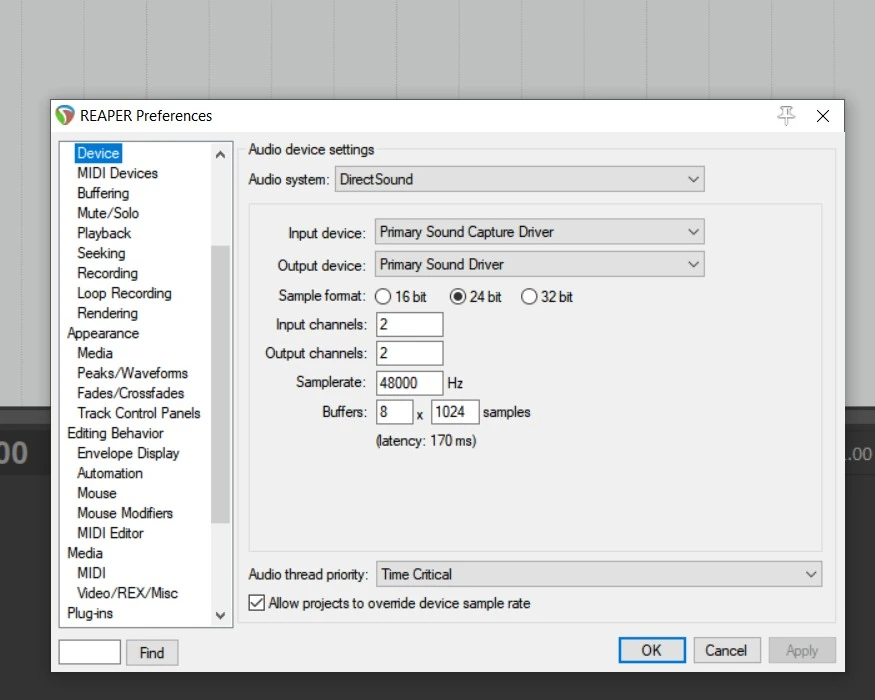Image resolution: width=875 pixels, height=700 pixels.
Task: Open Video/REX/Misc preferences
Action: [x=127, y=593]
